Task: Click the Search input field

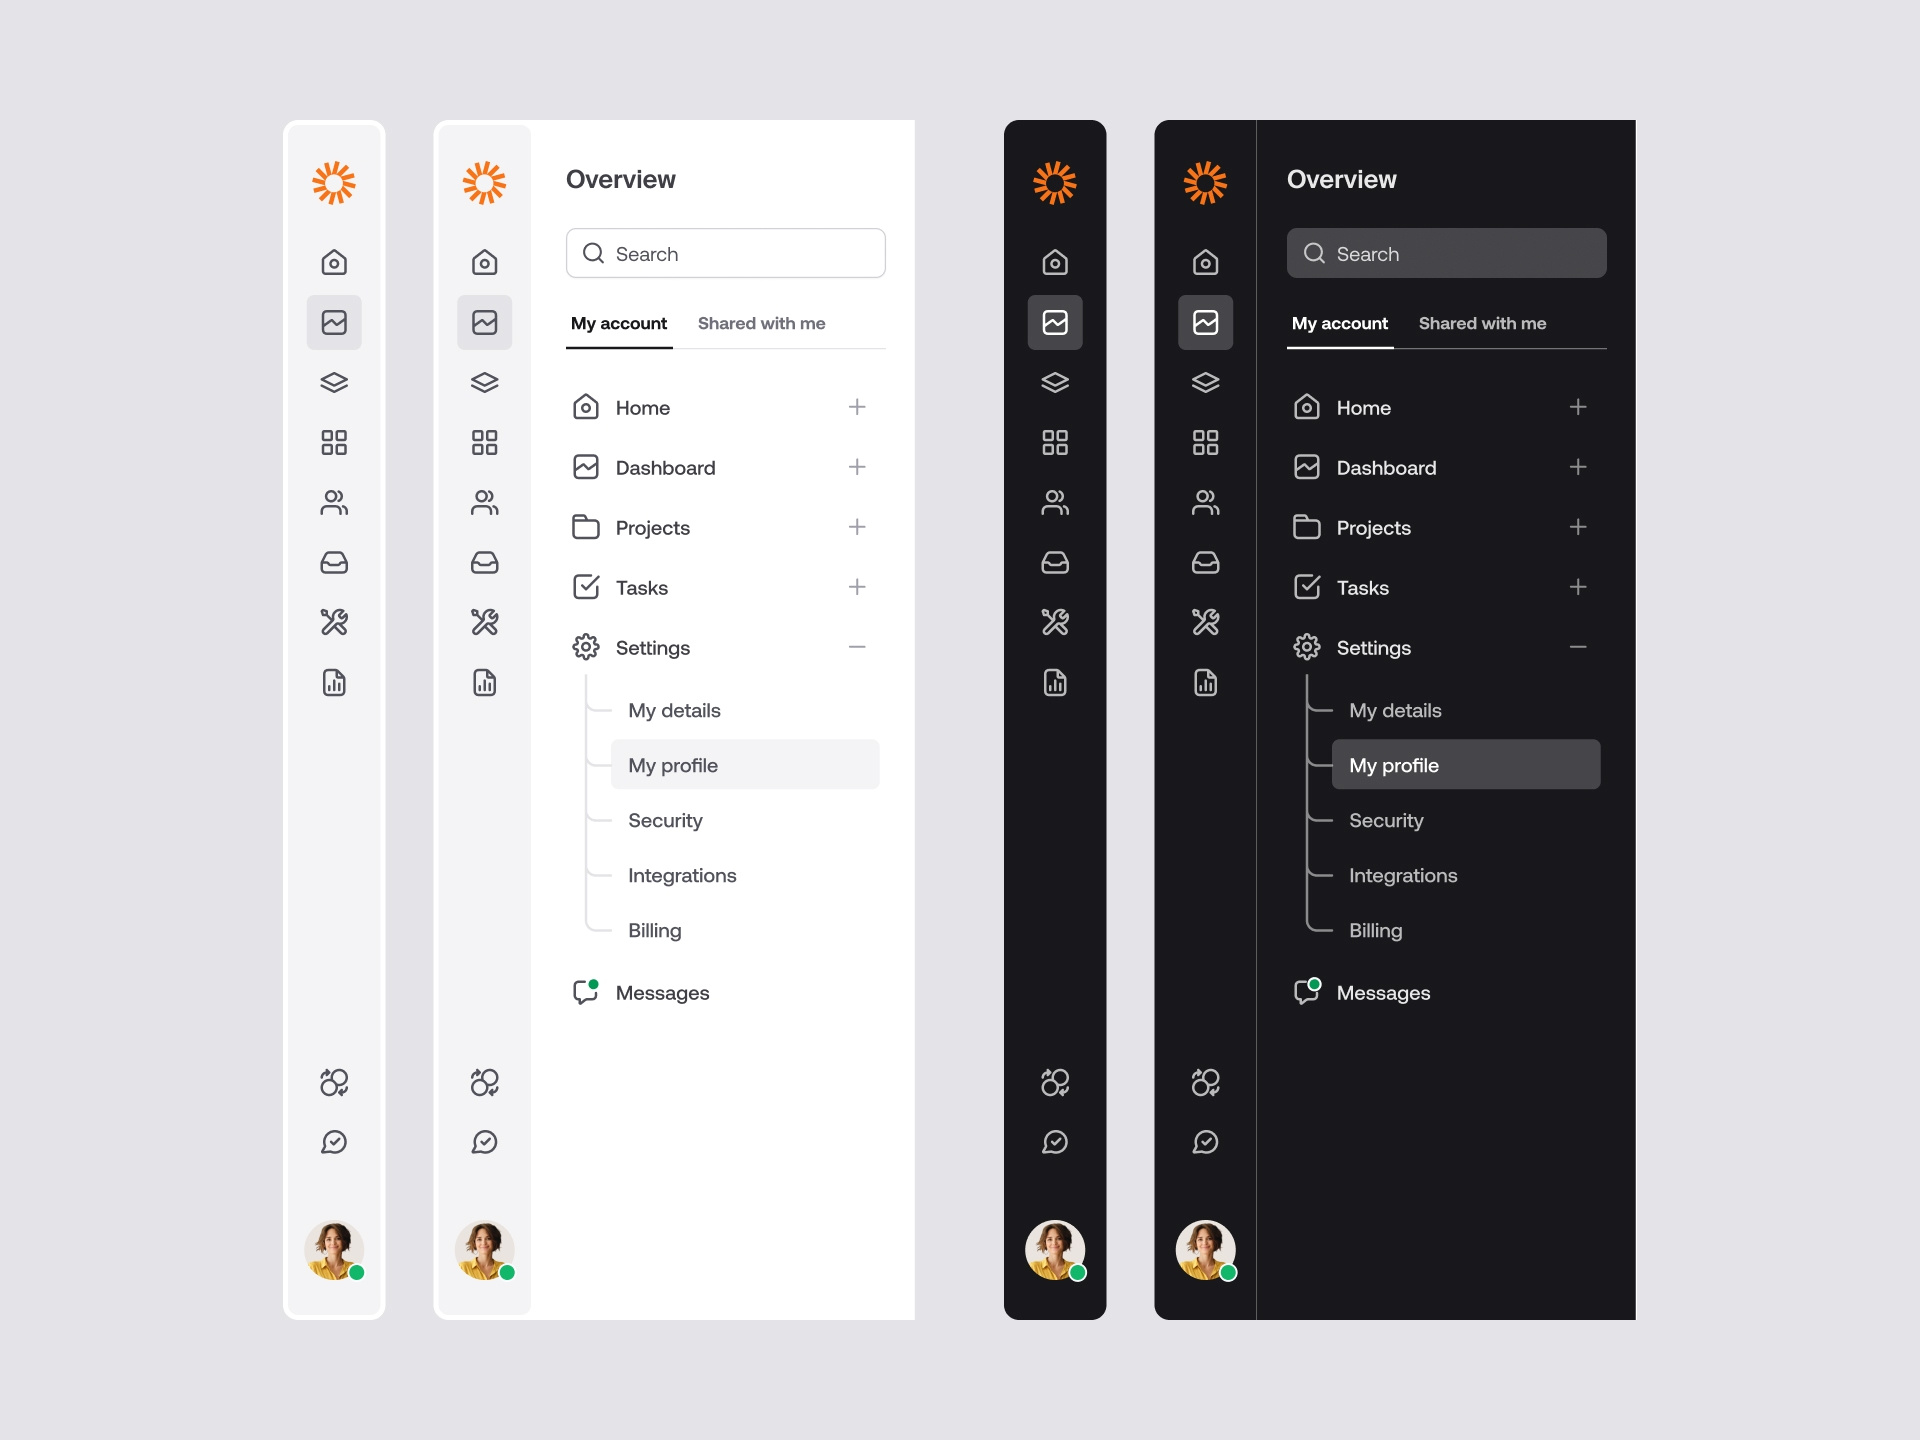Action: point(726,253)
